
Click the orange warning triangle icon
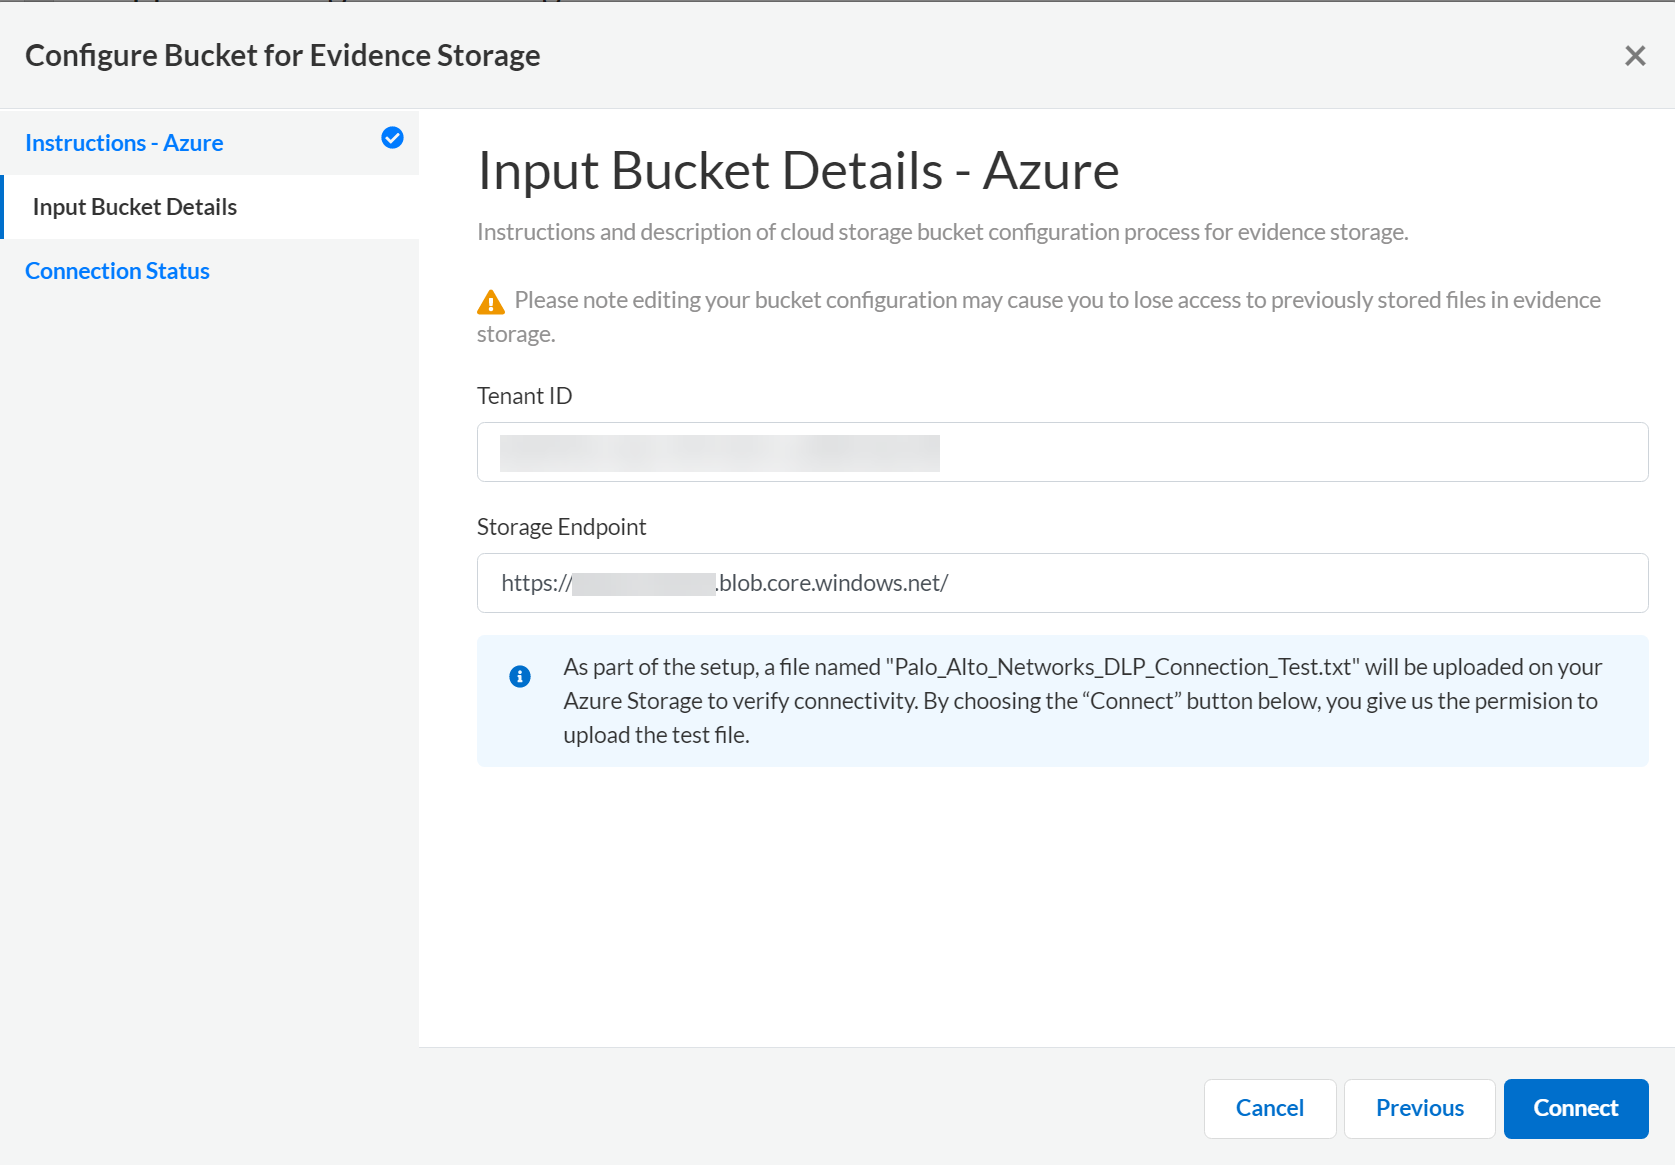[x=491, y=302]
